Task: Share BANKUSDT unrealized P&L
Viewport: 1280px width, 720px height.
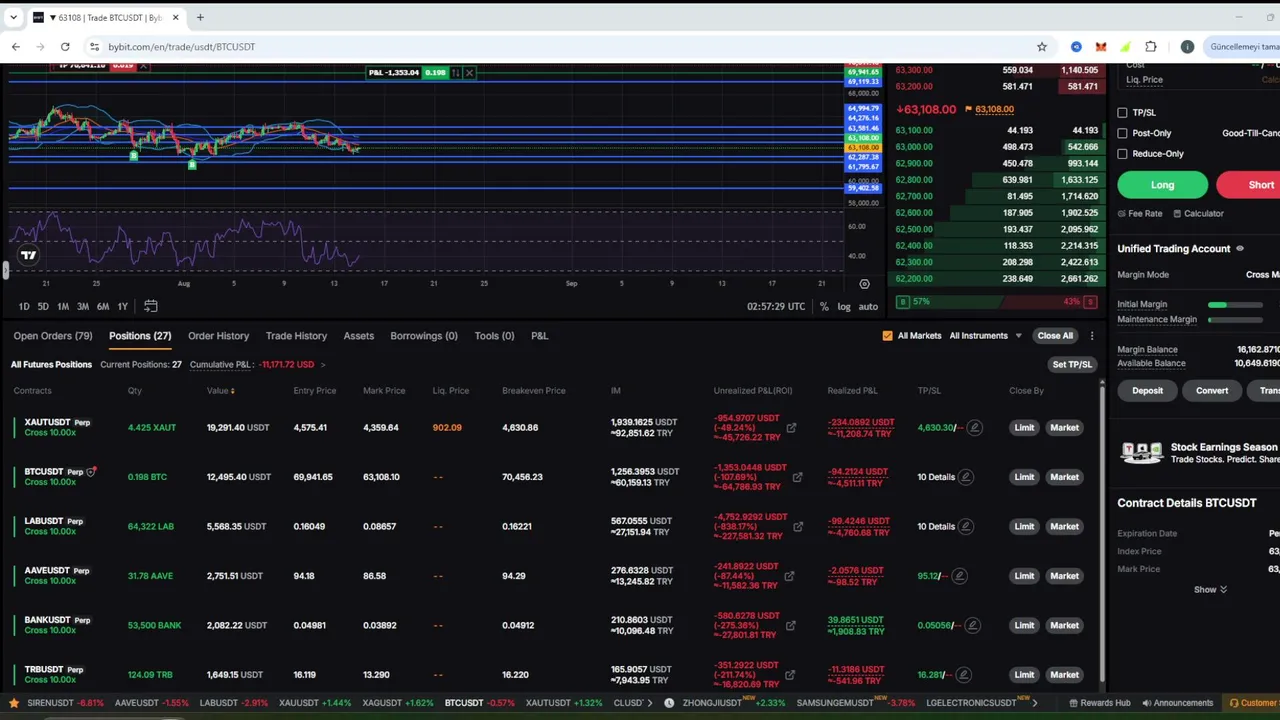Action: tap(791, 625)
